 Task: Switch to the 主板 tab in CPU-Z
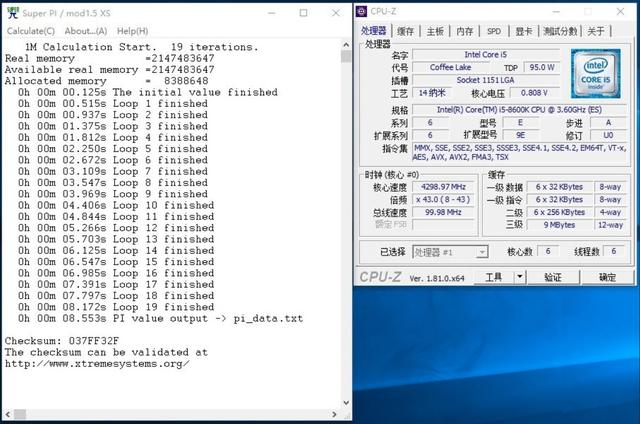pyautogui.click(x=435, y=31)
